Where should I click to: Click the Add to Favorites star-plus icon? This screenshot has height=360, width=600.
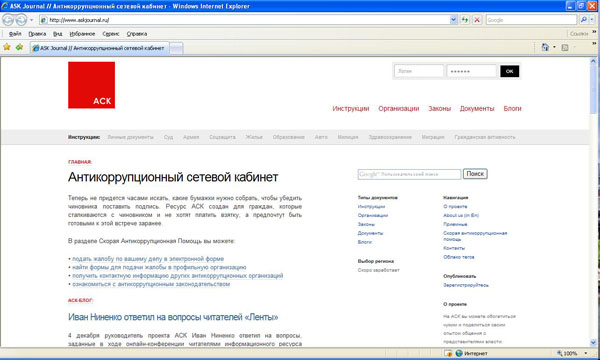point(20,47)
